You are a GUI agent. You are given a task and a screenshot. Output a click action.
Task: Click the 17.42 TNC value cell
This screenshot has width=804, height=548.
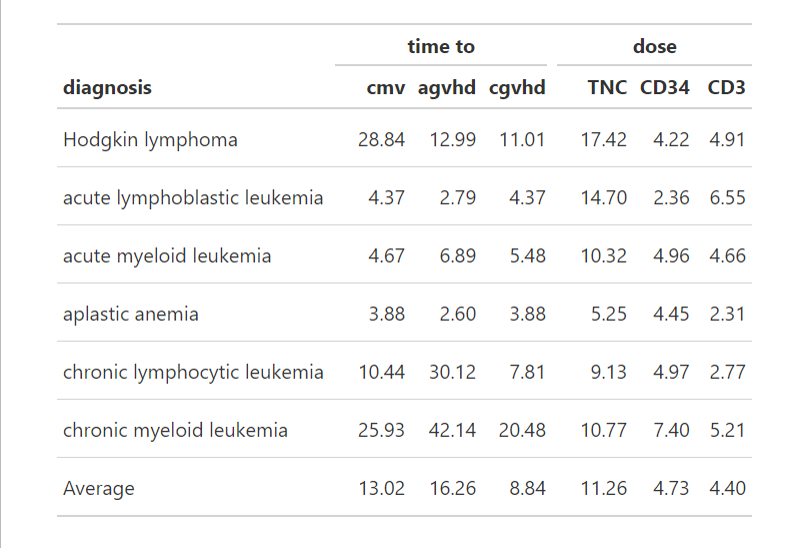coord(604,140)
